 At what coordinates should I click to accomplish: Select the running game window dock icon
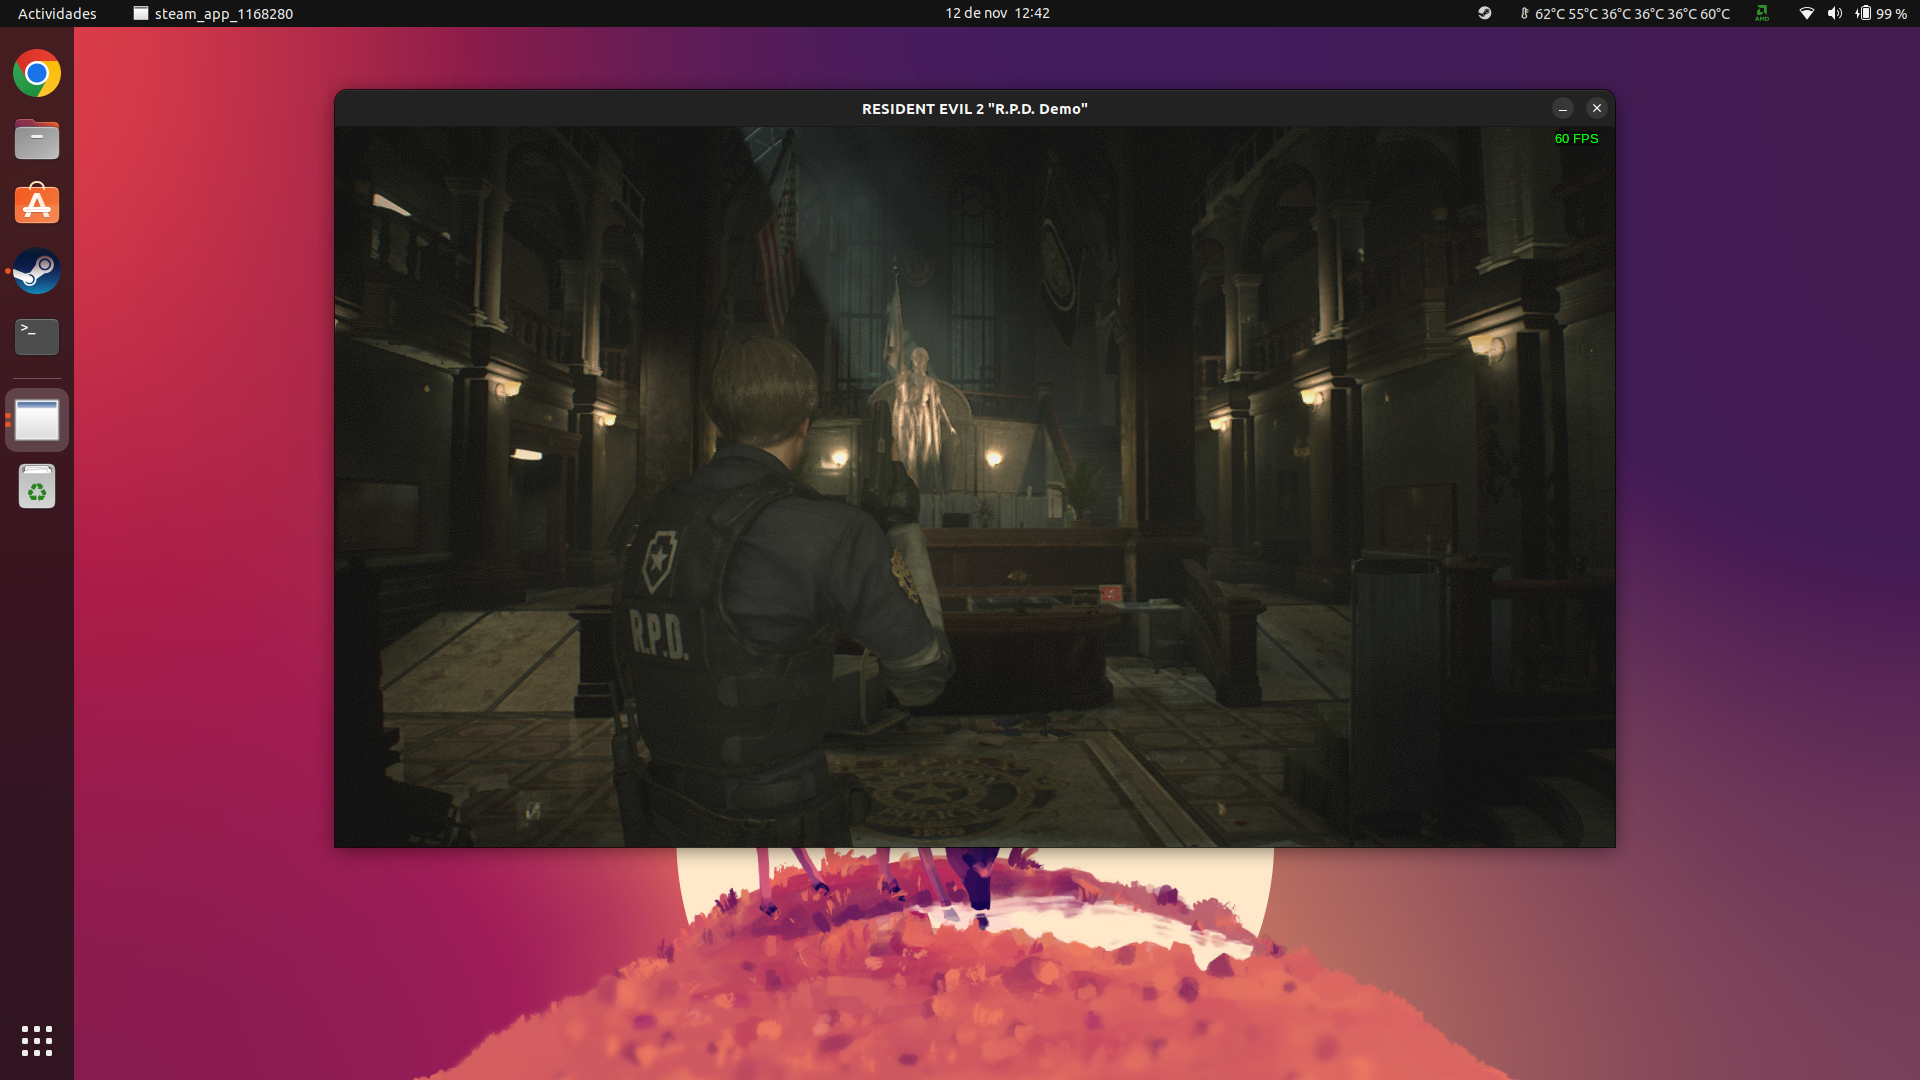[x=37, y=420]
